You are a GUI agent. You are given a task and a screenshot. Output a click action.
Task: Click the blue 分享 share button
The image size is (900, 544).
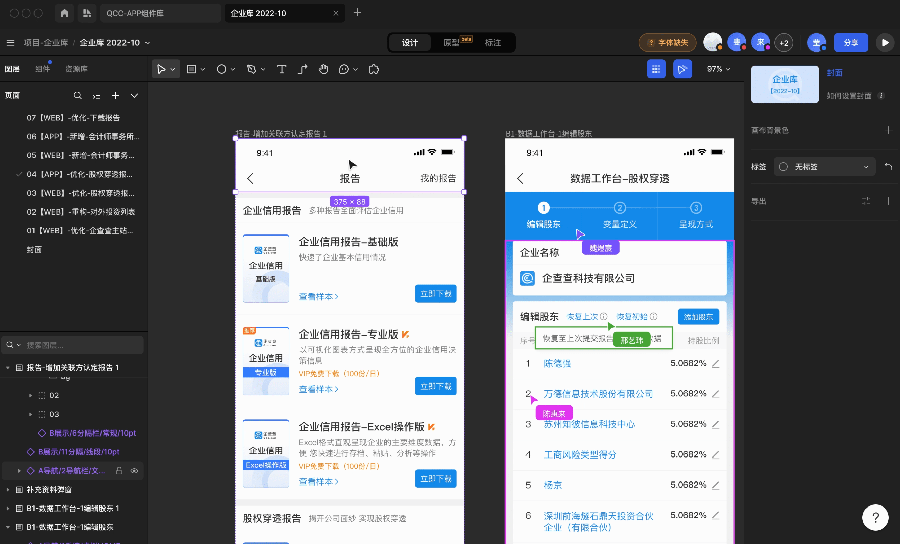coord(850,42)
